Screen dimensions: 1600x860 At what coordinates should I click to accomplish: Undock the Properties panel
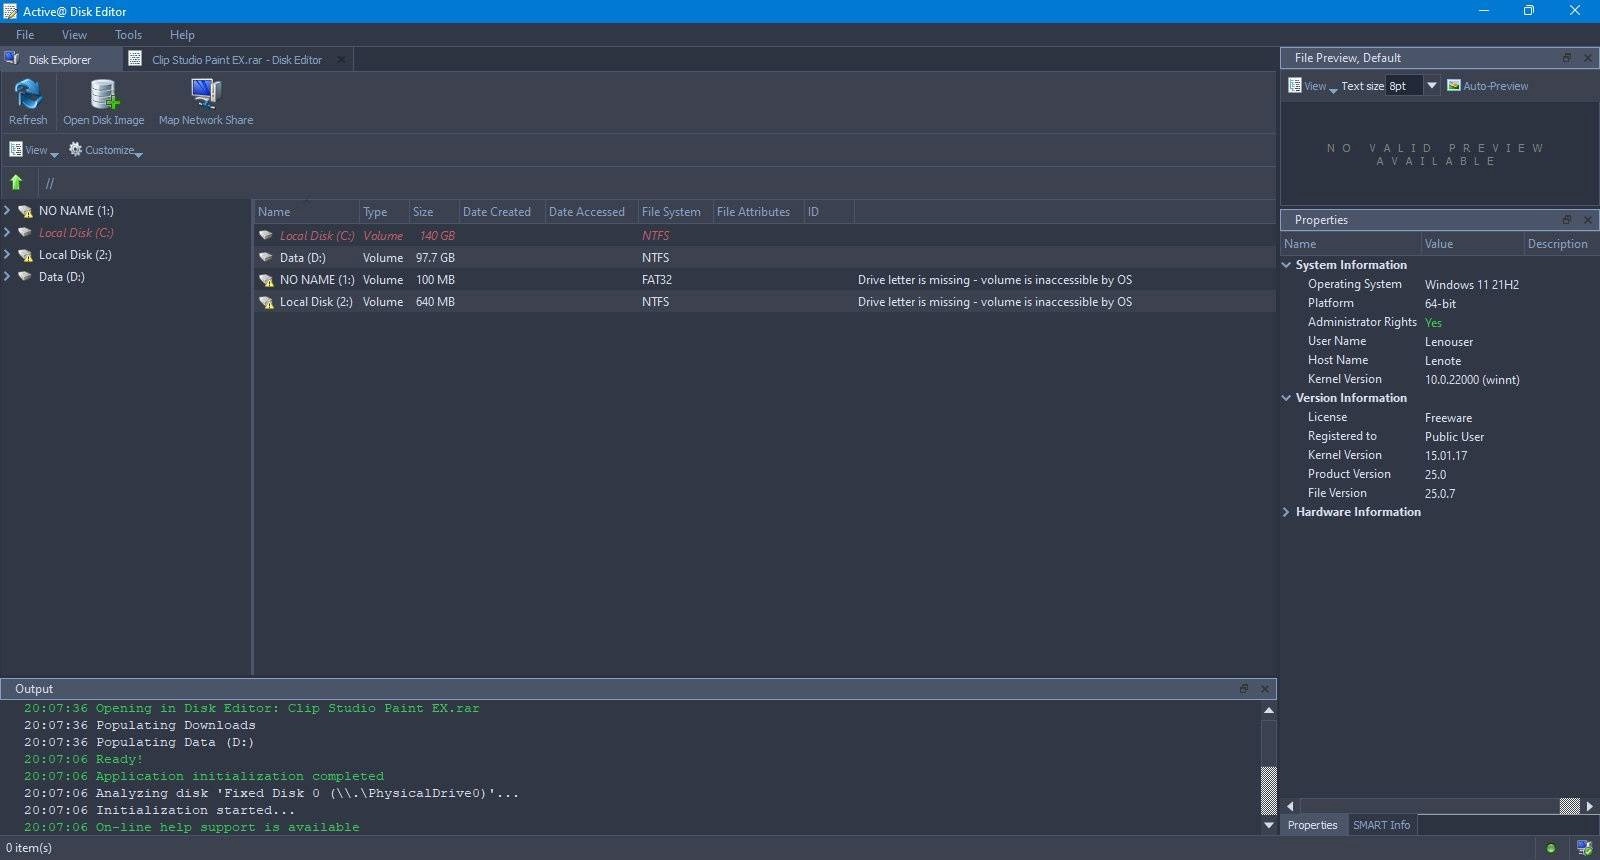pos(1567,220)
